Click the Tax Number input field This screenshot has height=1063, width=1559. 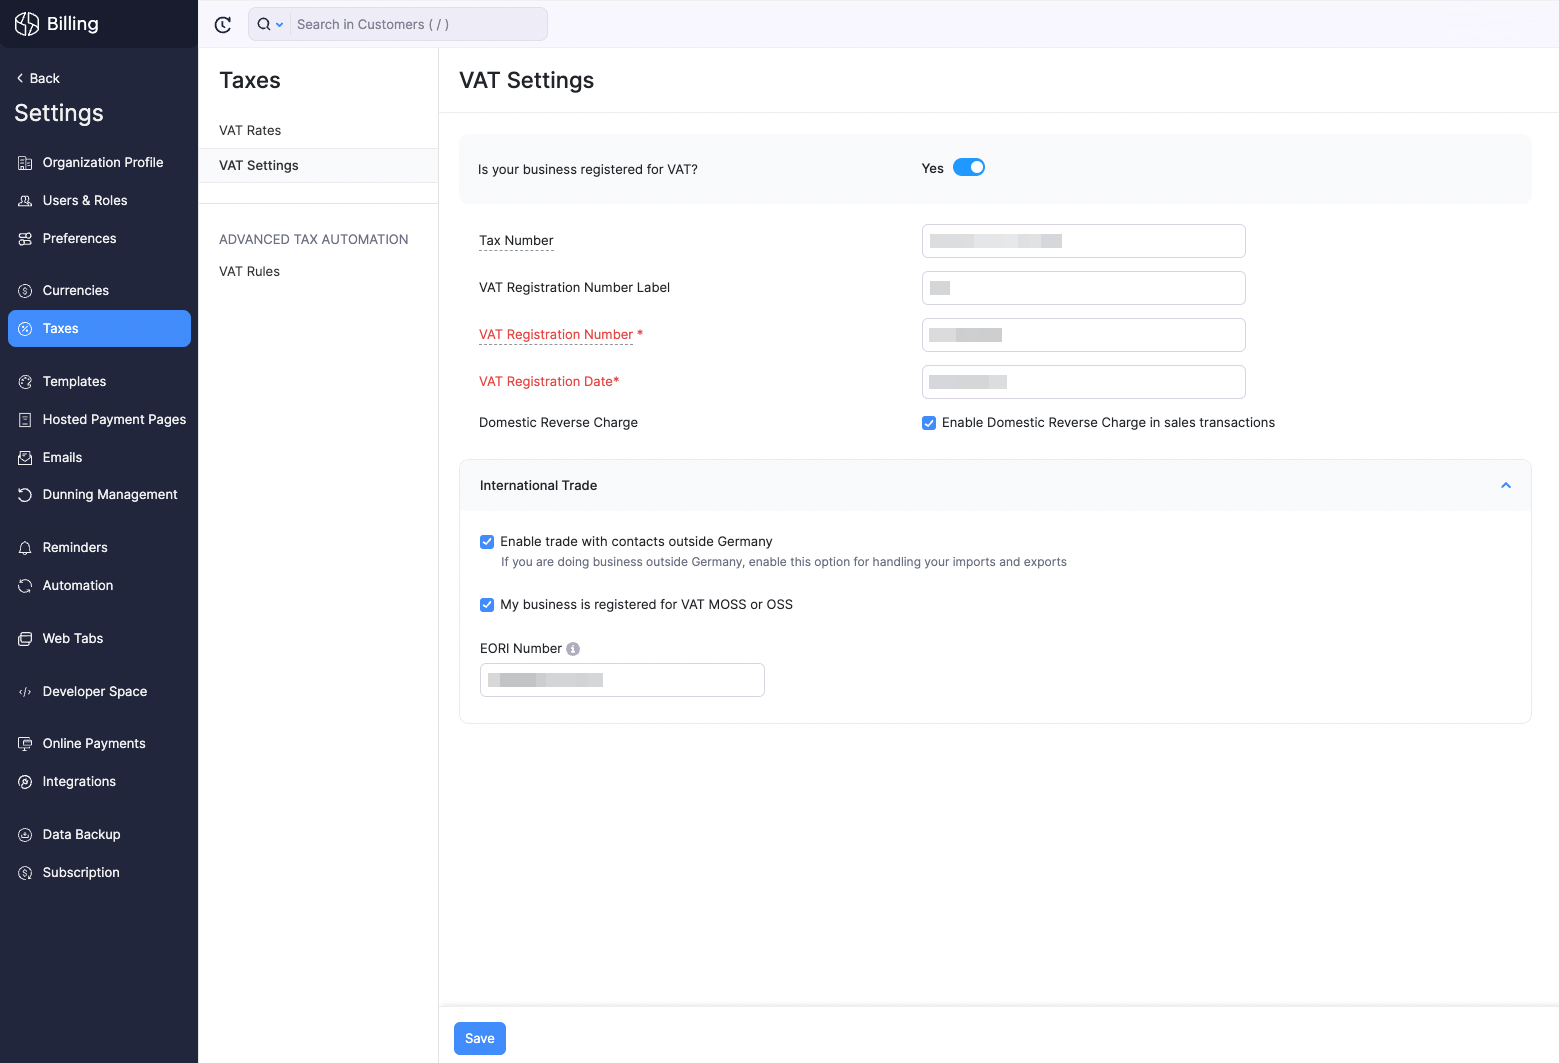(1083, 241)
